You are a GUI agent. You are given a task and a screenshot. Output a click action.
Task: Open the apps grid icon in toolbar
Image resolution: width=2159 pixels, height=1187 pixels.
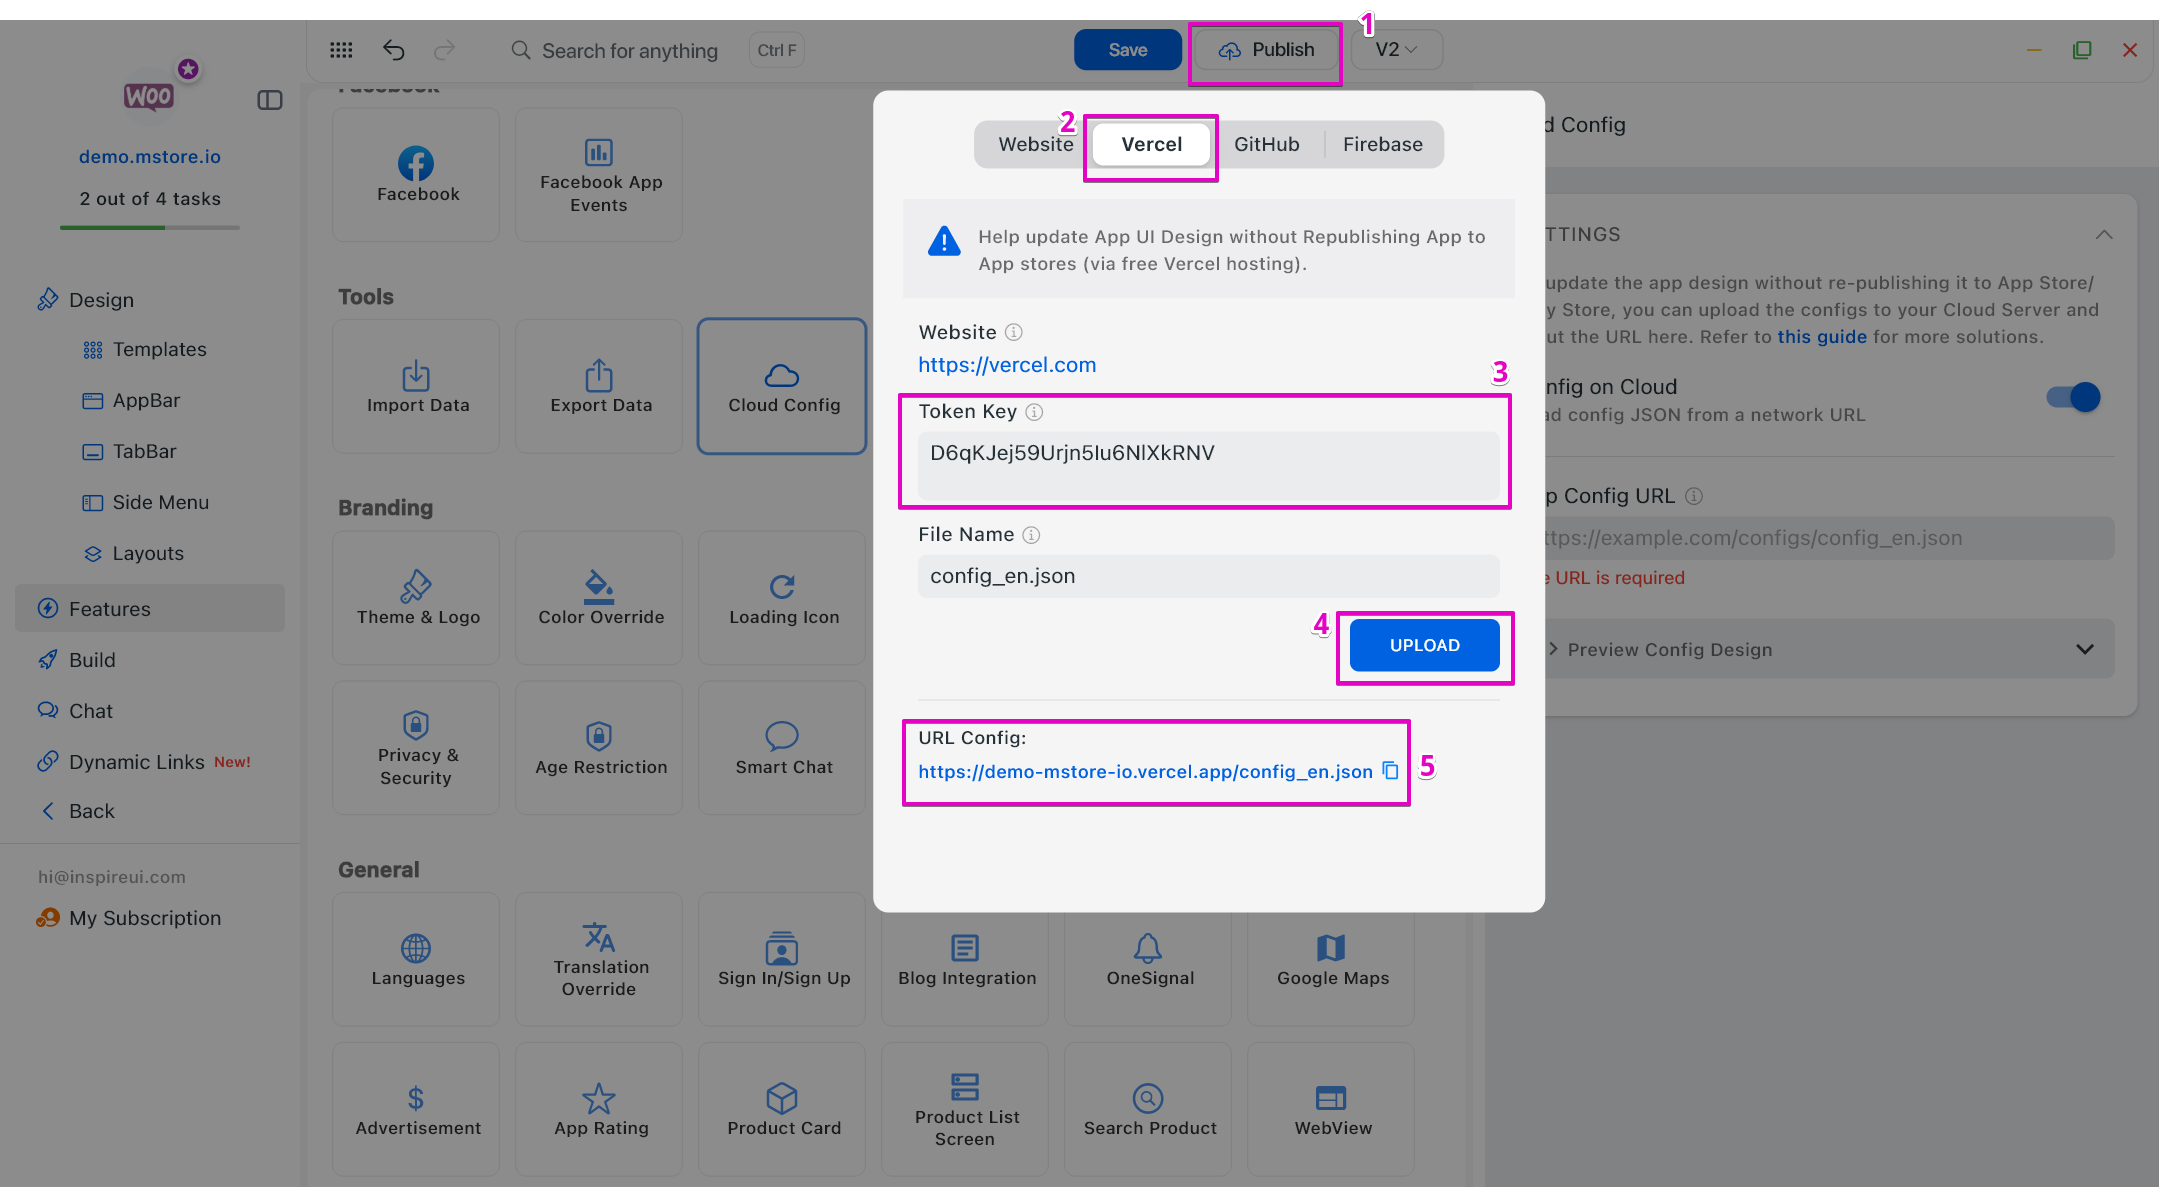pyautogui.click(x=341, y=50)
